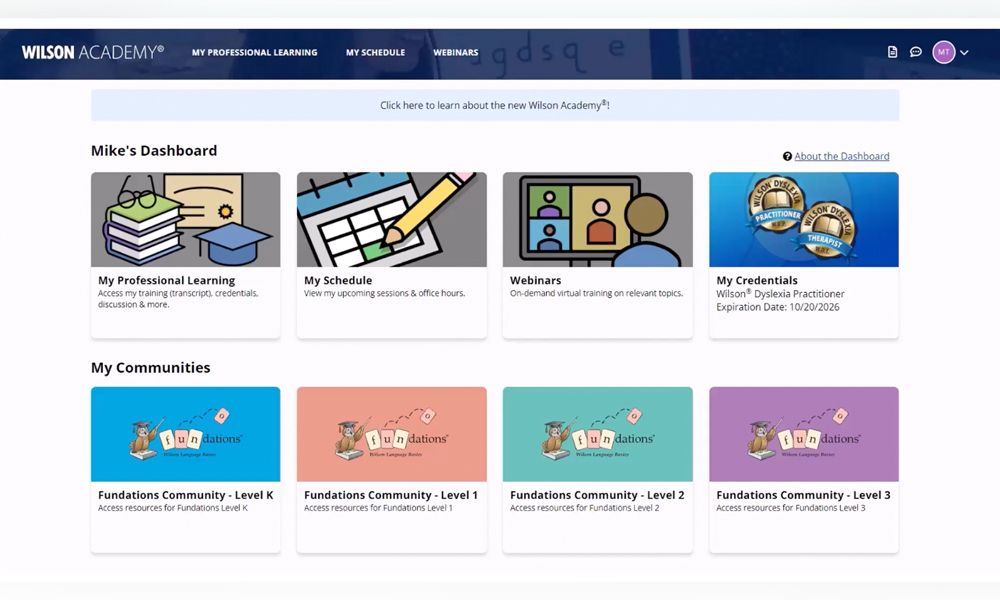Viewport: 1000px width, 600px height.
Task: Click the My Professional Learning card image
Action: [x=186, y=219]
